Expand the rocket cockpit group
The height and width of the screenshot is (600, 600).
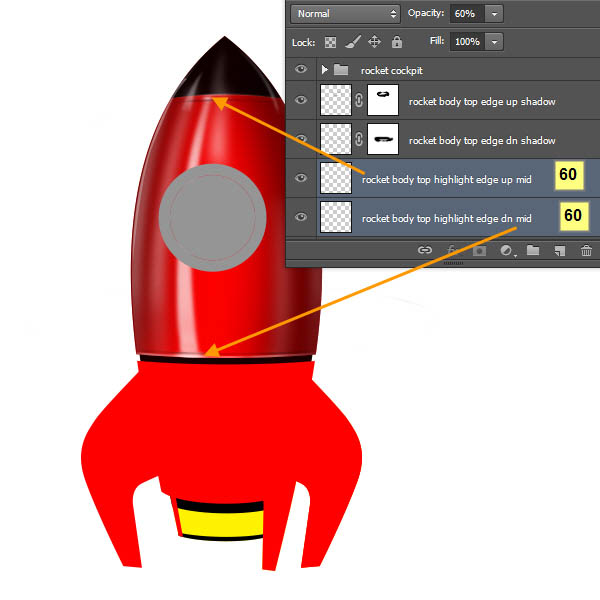[x=324, y=70]
